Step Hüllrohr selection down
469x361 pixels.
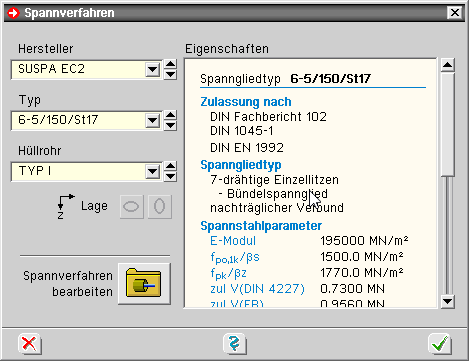tap(170, 176)
